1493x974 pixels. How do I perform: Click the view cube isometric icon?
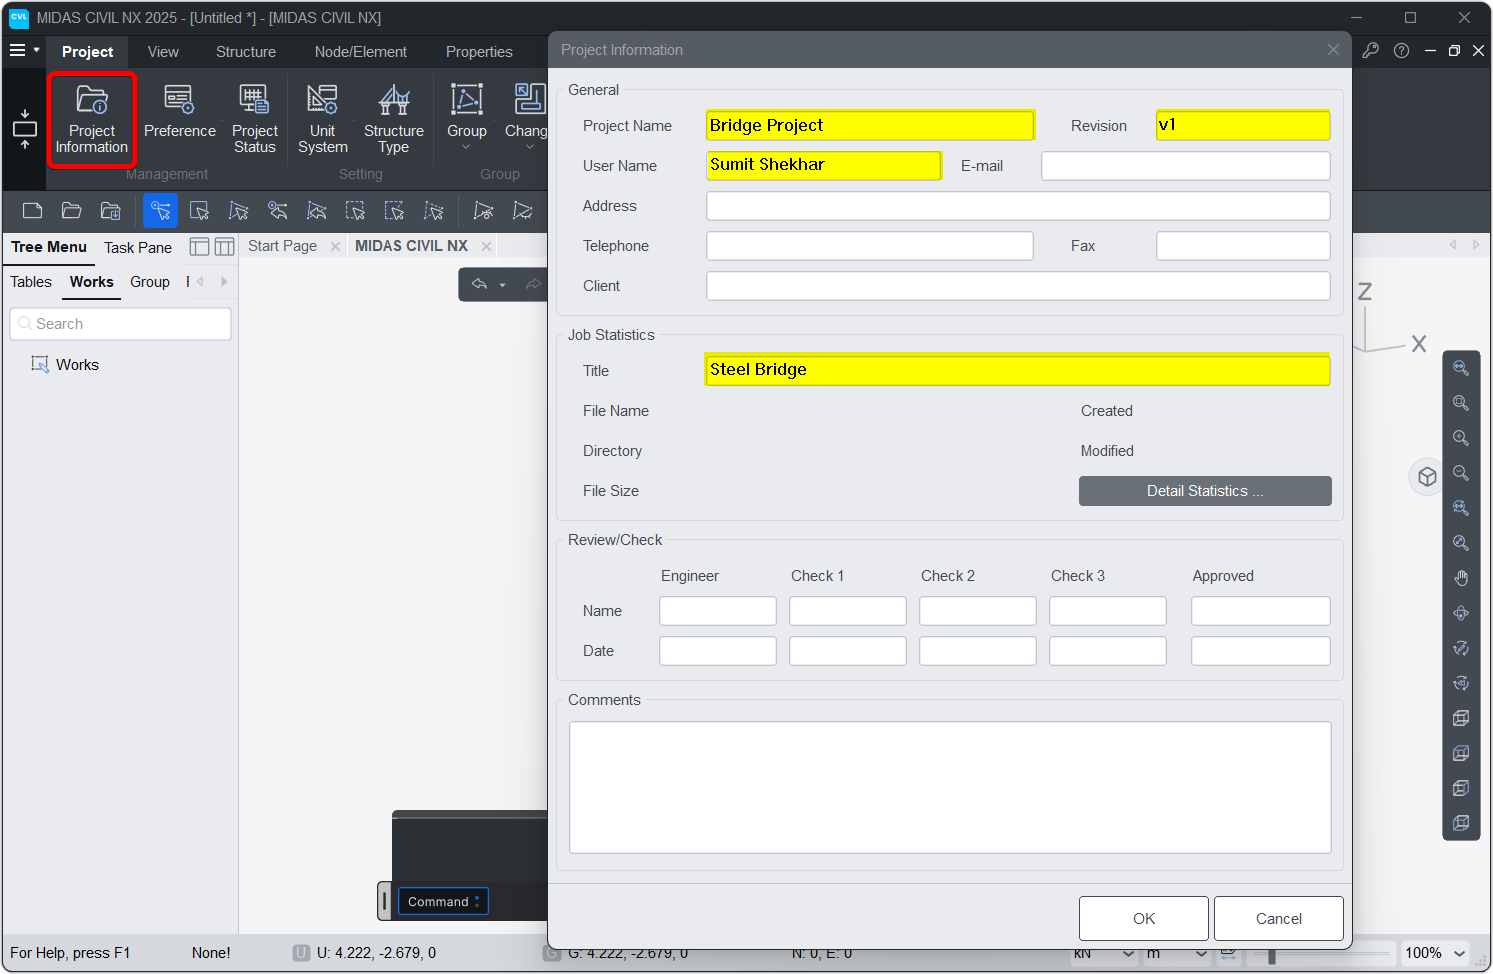pos(1427,477)
